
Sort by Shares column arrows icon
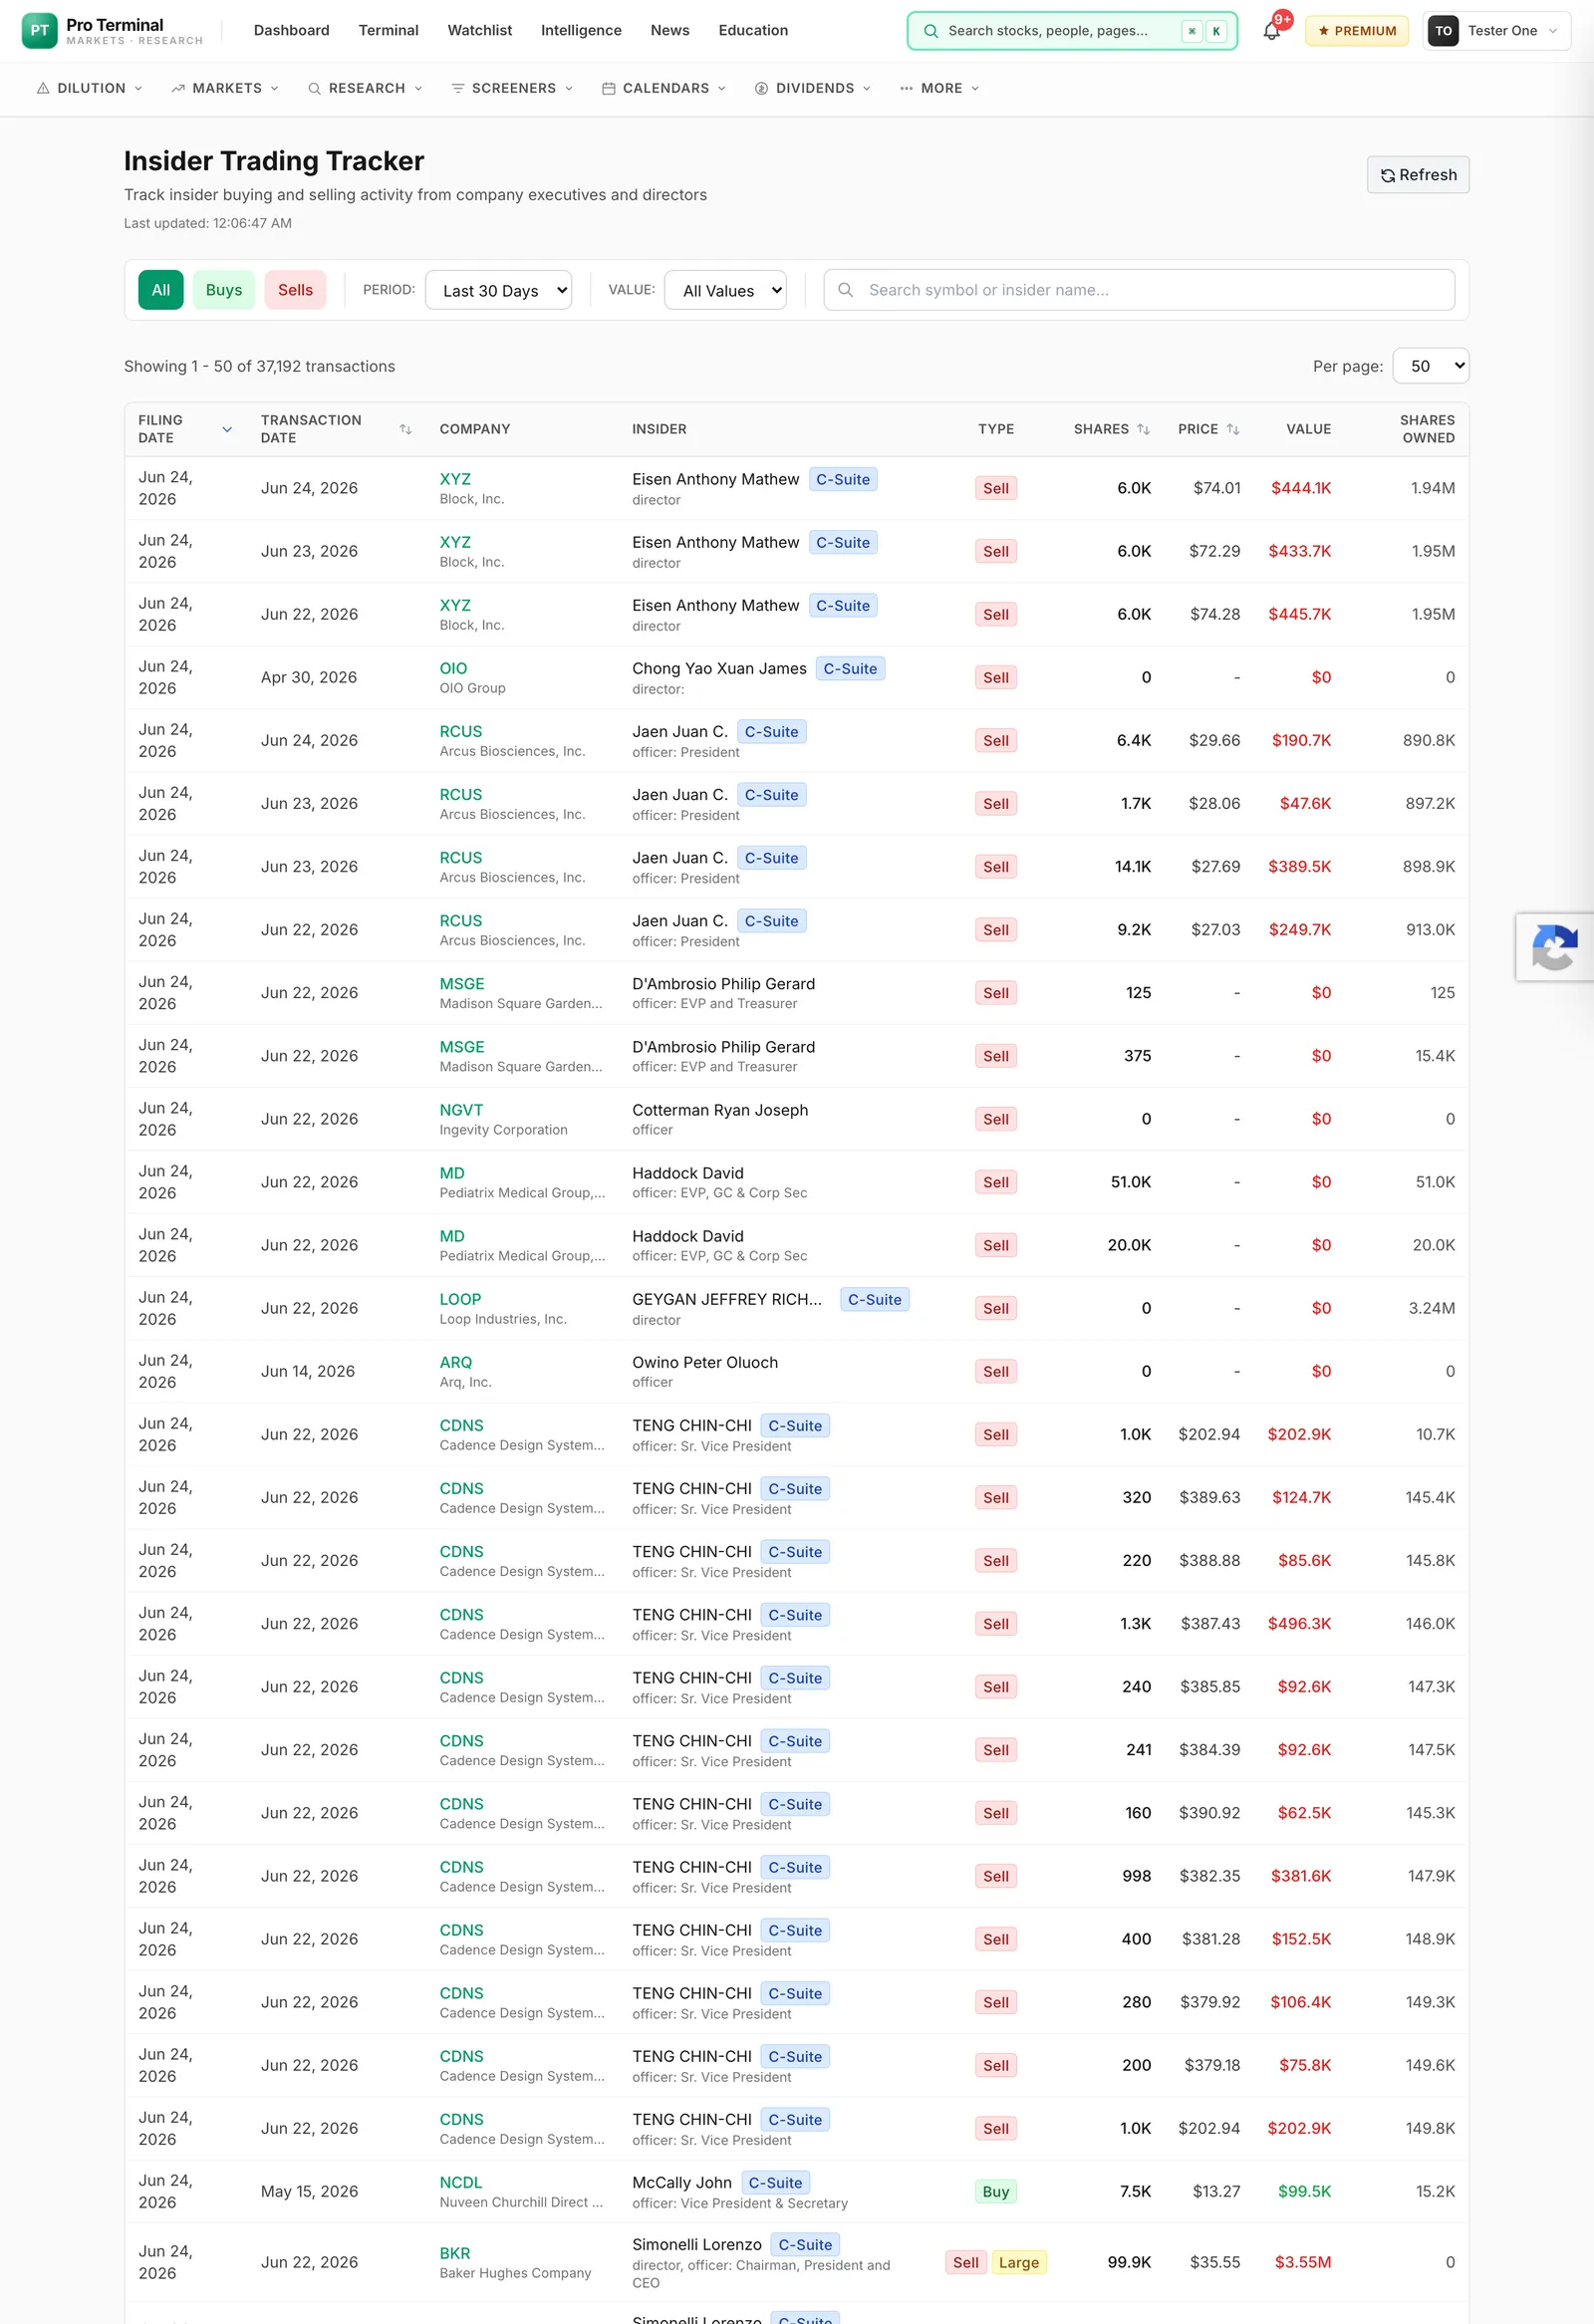[1143, 429]
